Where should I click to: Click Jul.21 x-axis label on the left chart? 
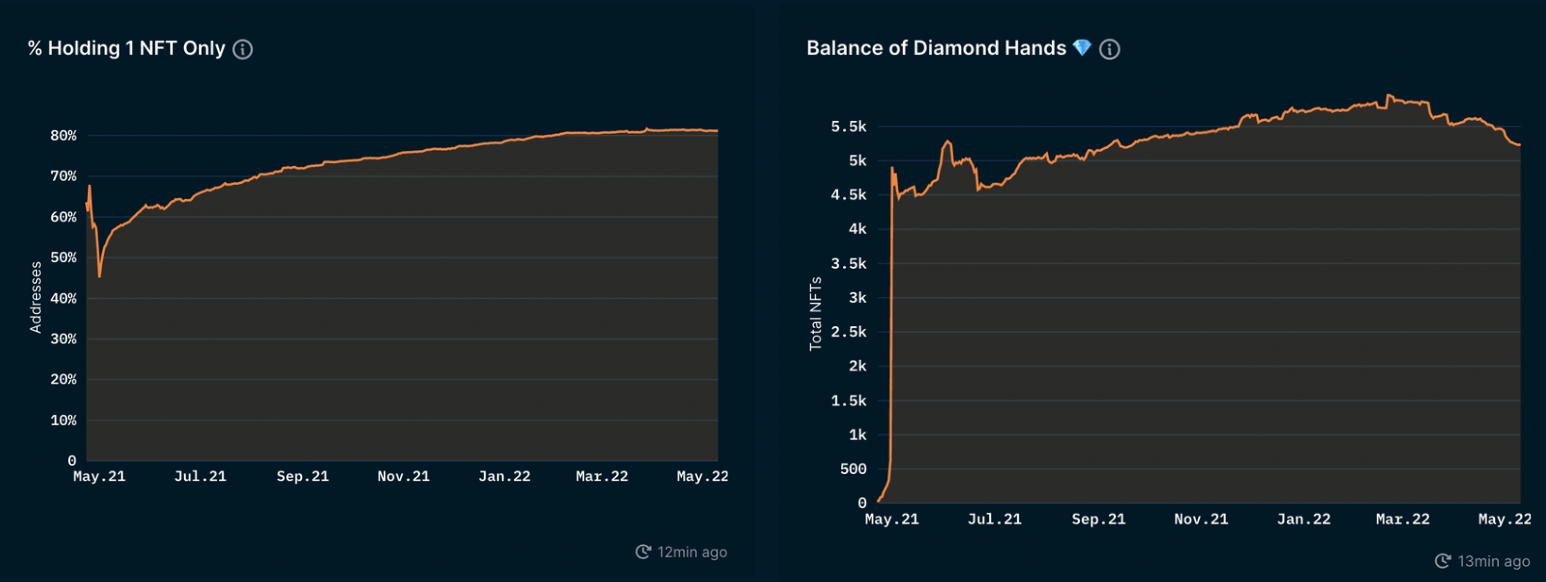pyautogui.click(x=201, y=477)
